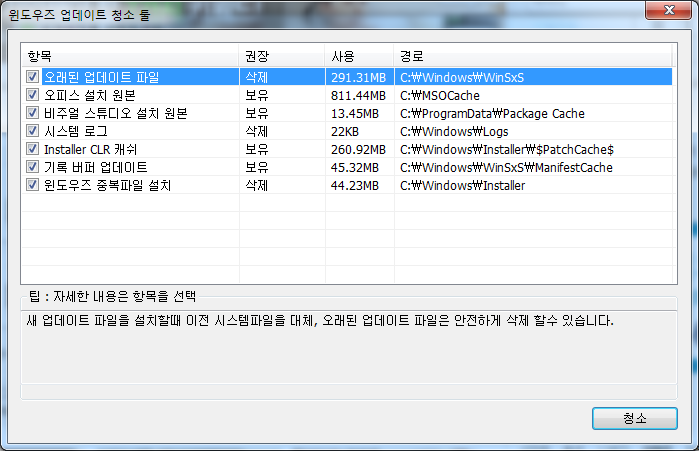
Task: Toggle the 오피스 설치 원본 checkbox
Action: [32, 95]
